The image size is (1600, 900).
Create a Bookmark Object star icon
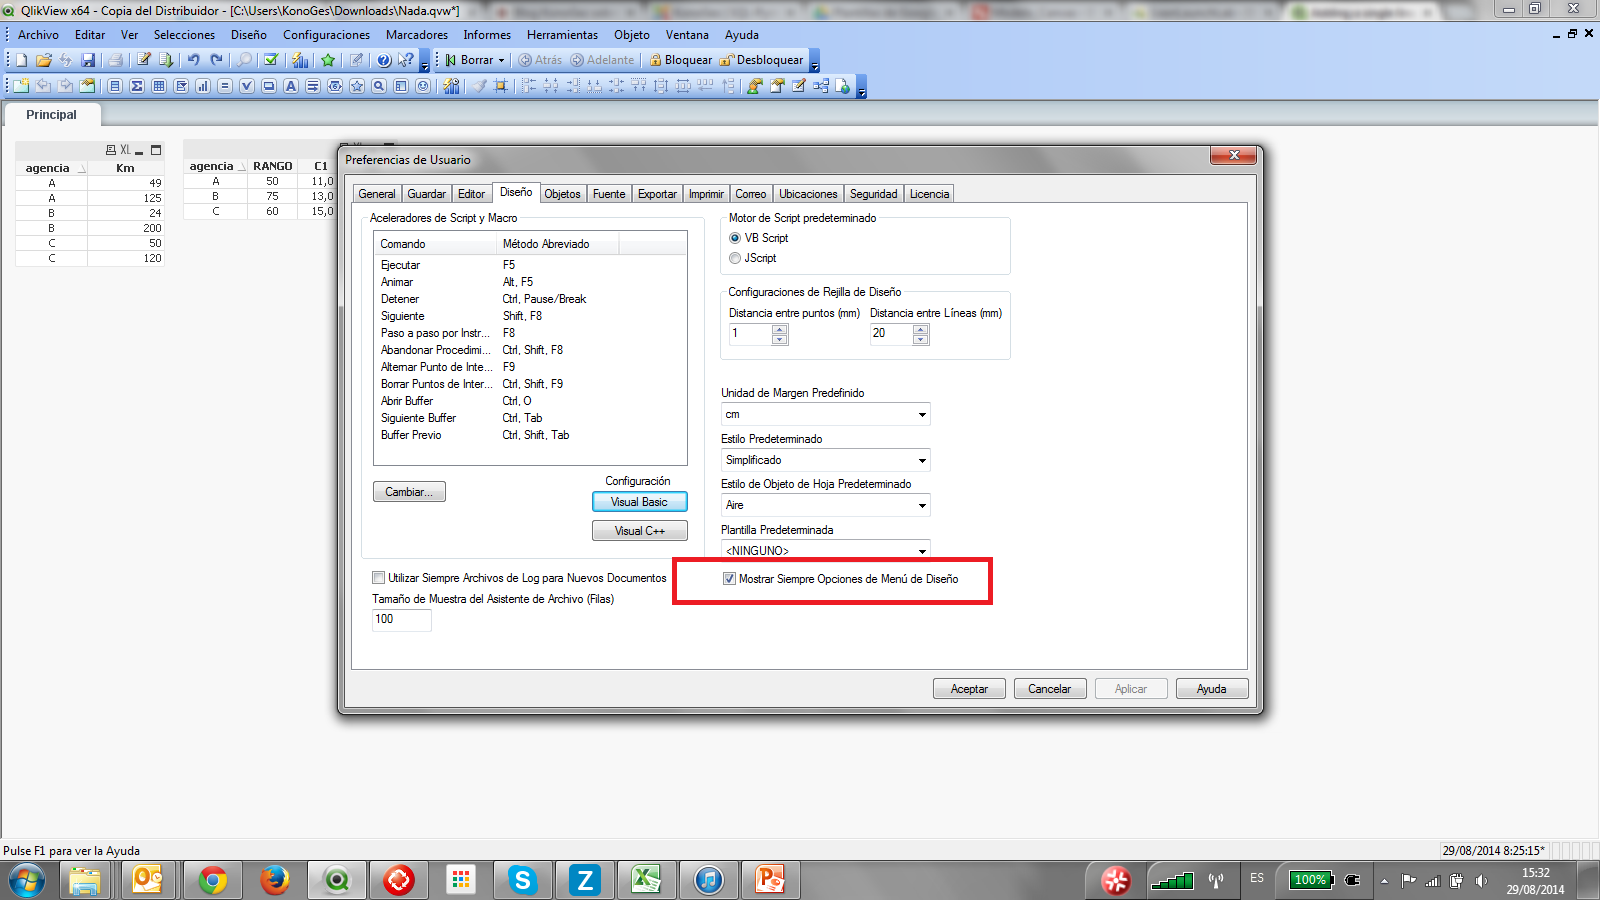click(x=357, y=86)
